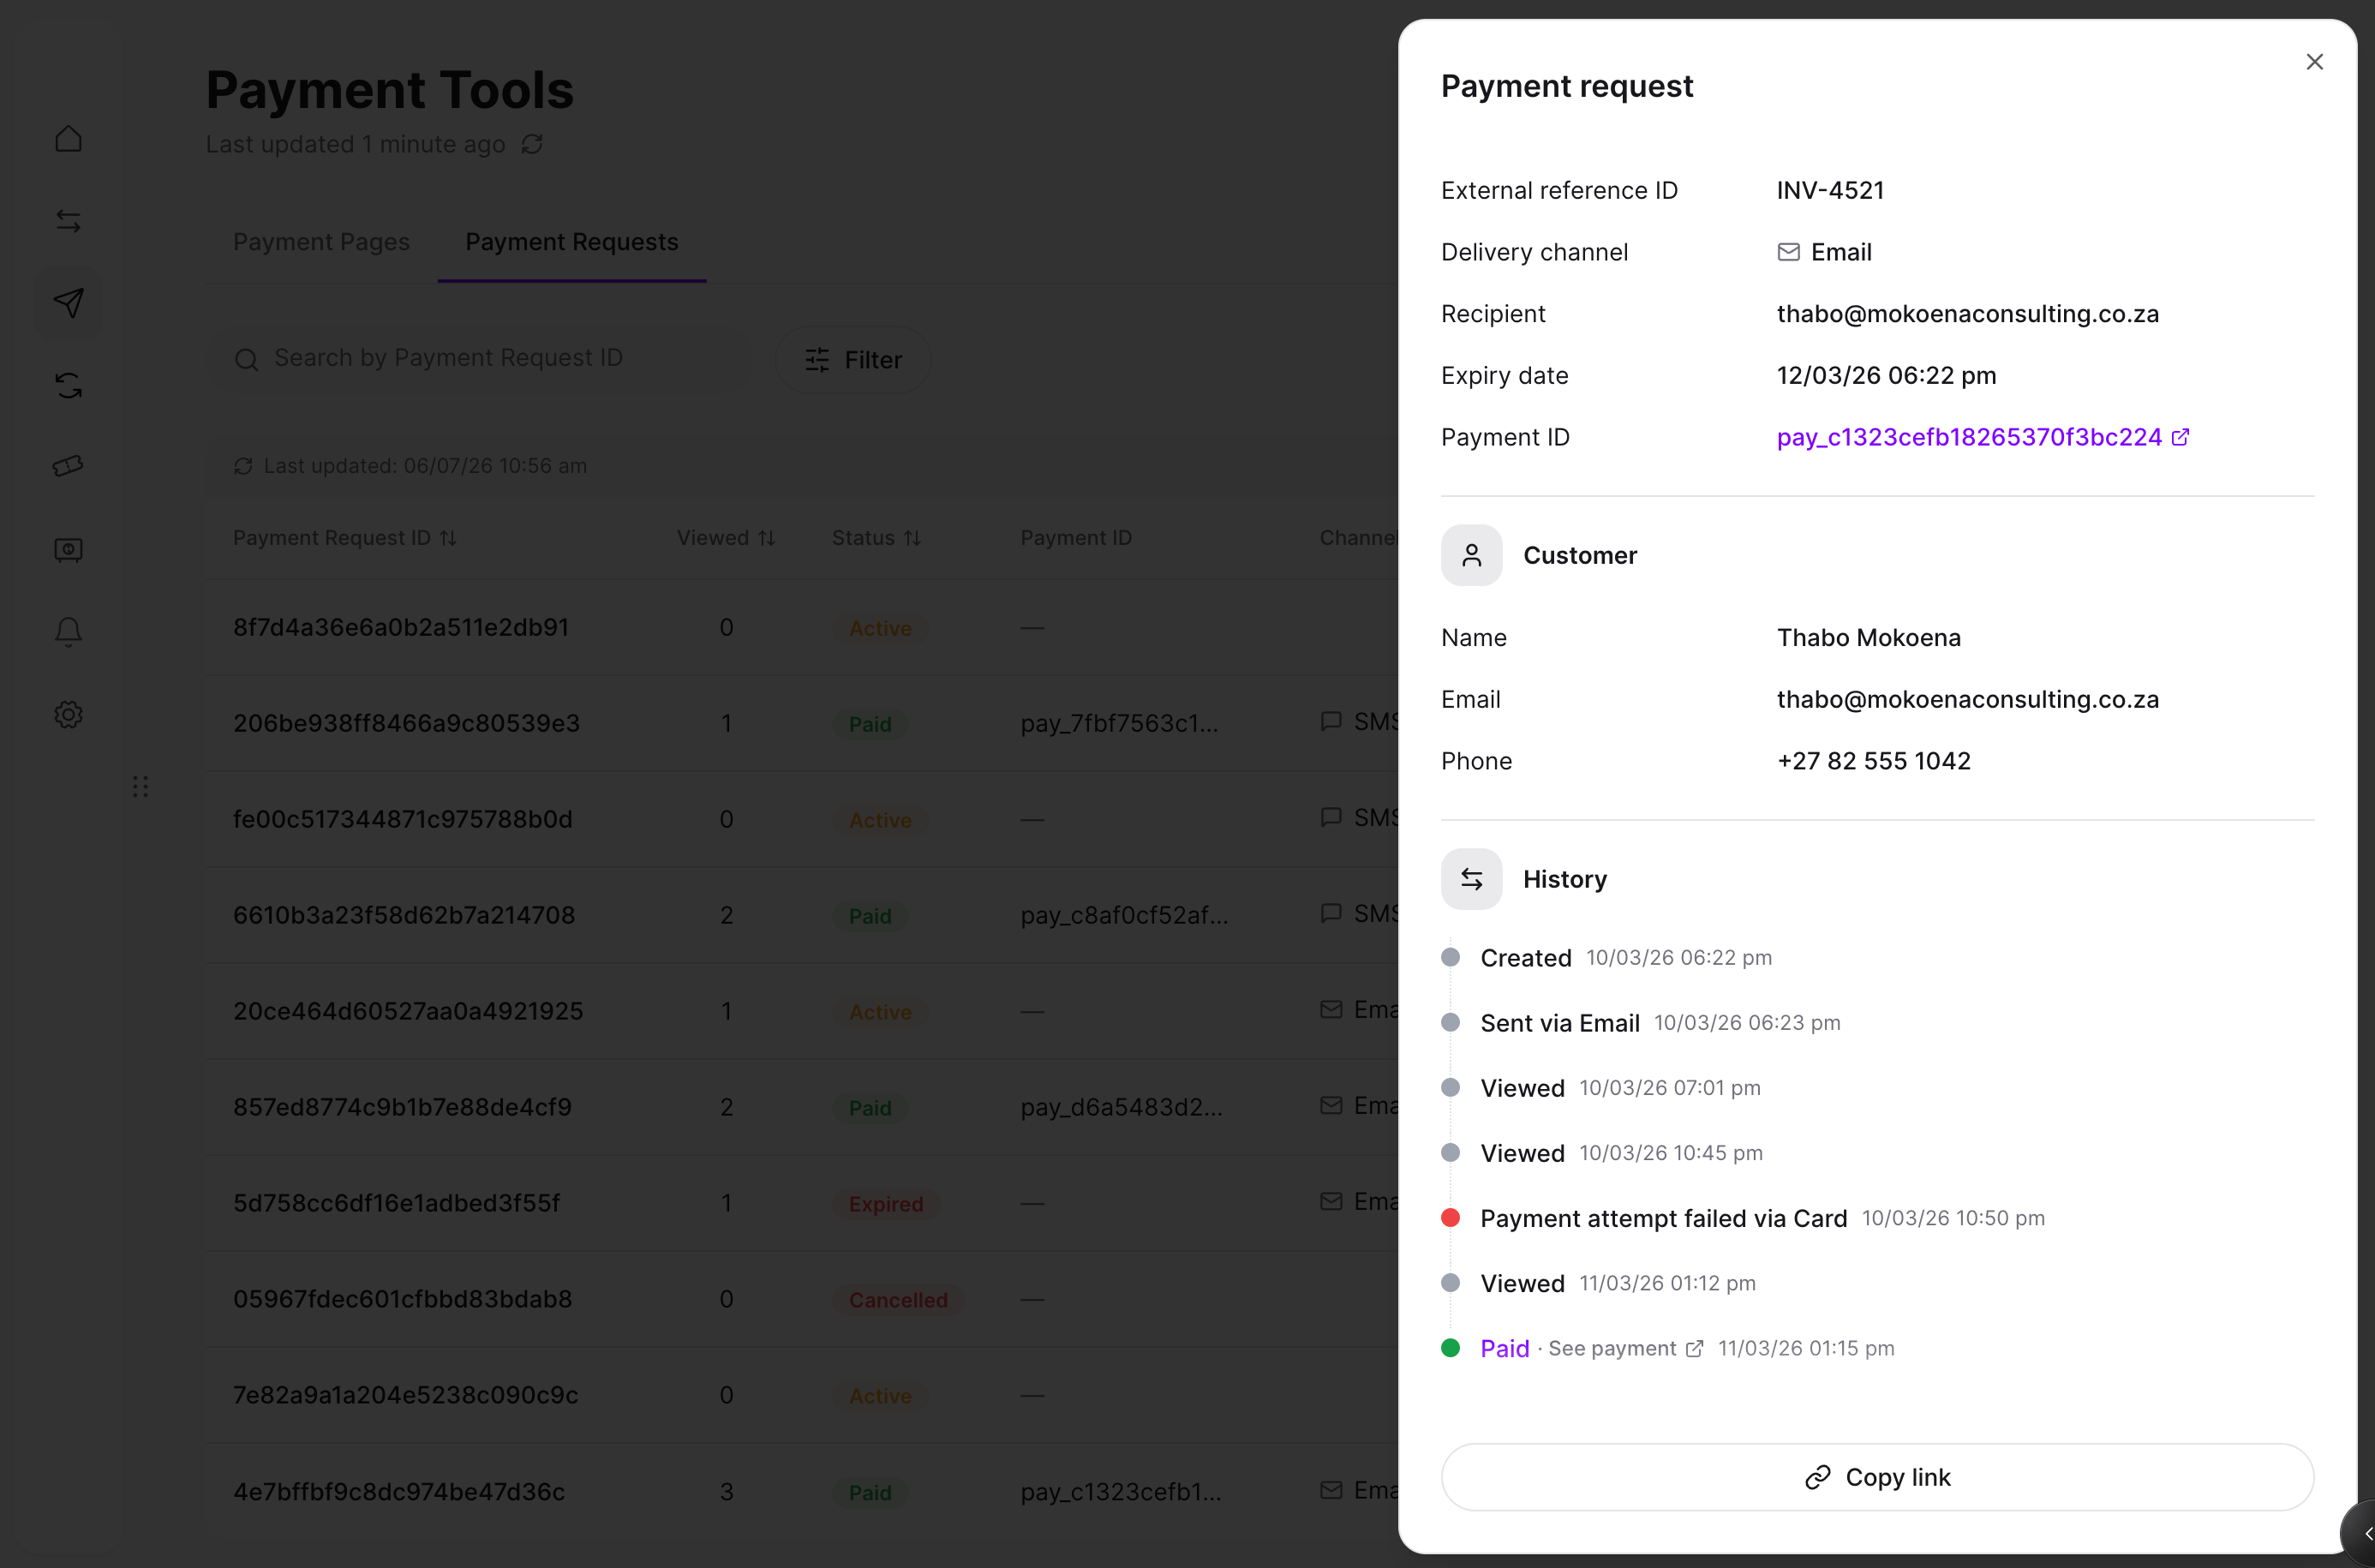Image resolution: width=2375 pixels, height=1568 pixels.
Task: Switch to Payment Pages tab
Action: [x=321, y=242]
